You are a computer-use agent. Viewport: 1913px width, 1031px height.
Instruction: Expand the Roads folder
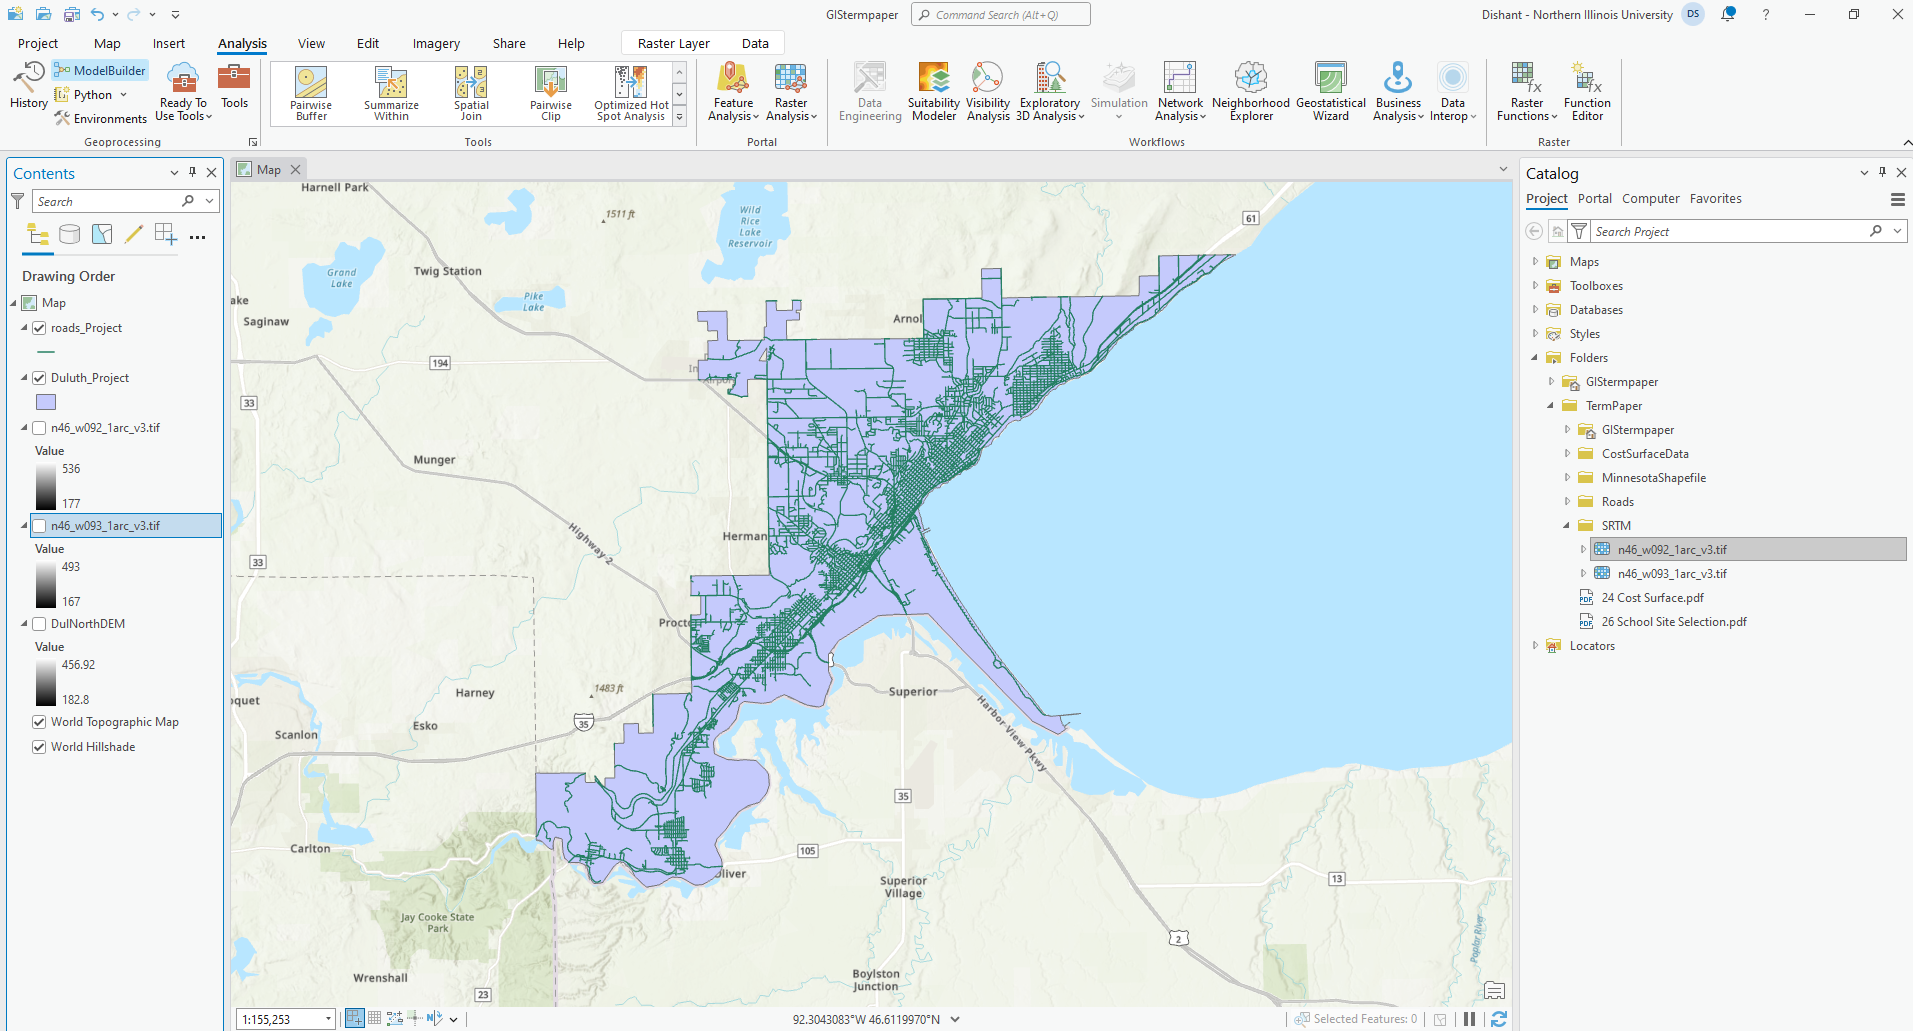point(1567,502)
